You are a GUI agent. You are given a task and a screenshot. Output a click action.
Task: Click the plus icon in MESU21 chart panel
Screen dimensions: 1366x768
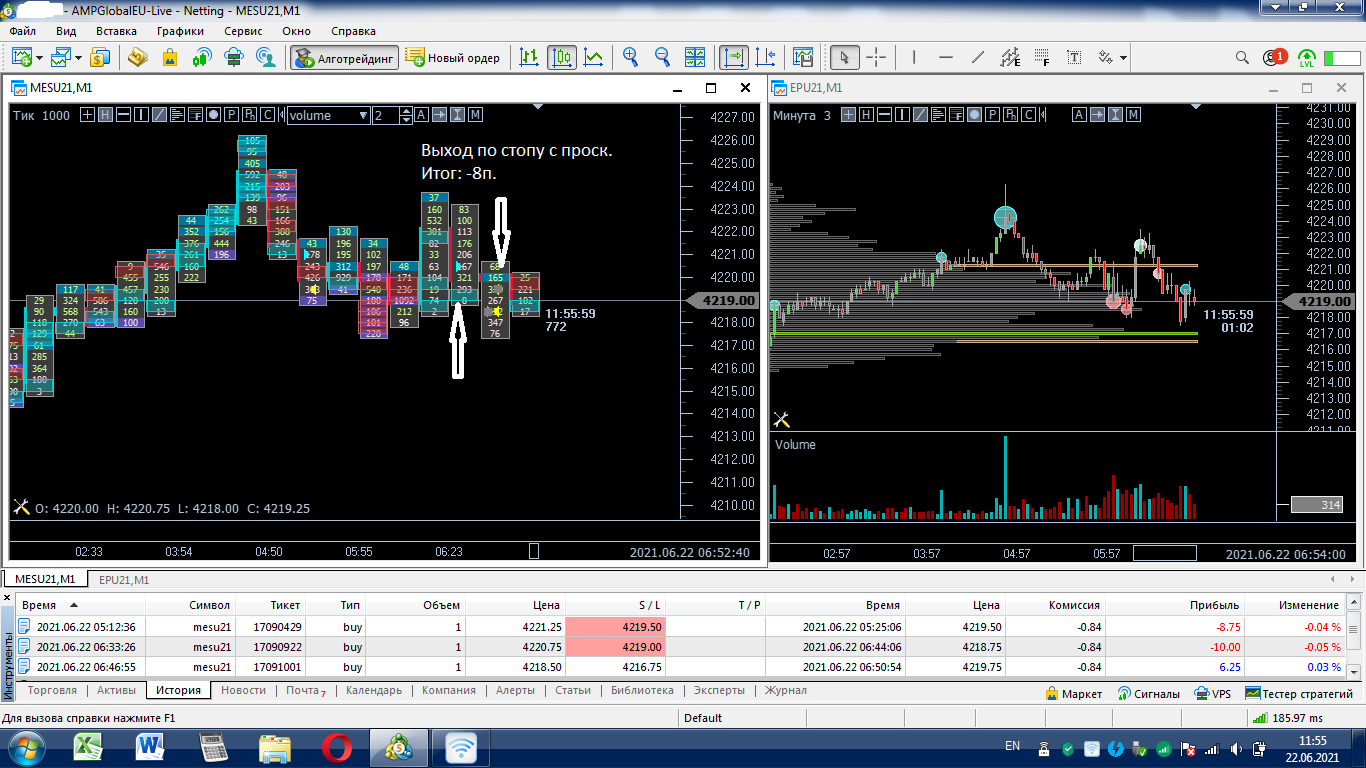[x=88, y=115]
